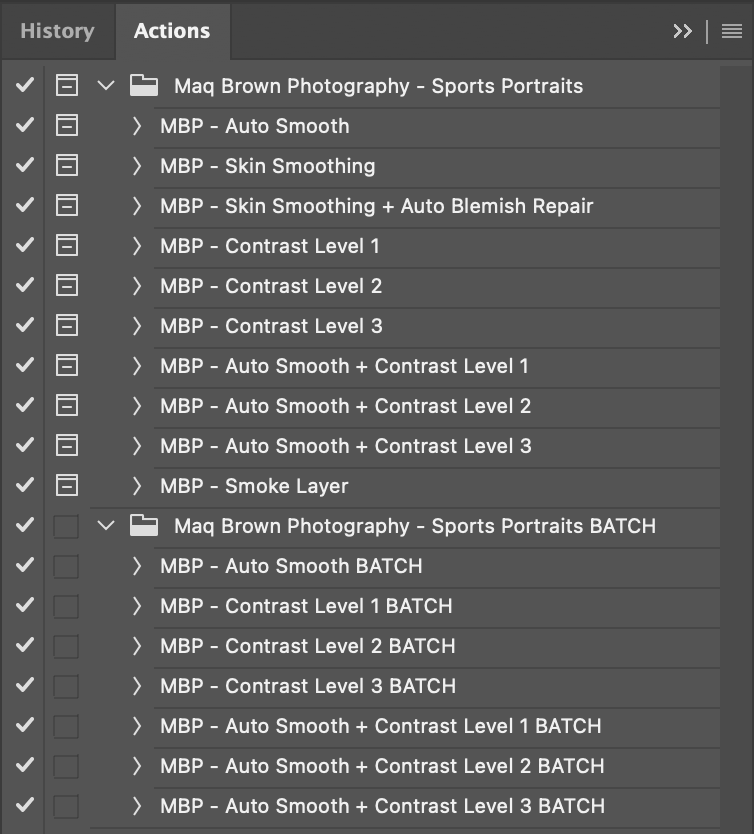Viewport: 754px width, 834px height.
Task: Enable dialog box for MBP - Contrast Level 3 BATCH
Action: point(66,686)
